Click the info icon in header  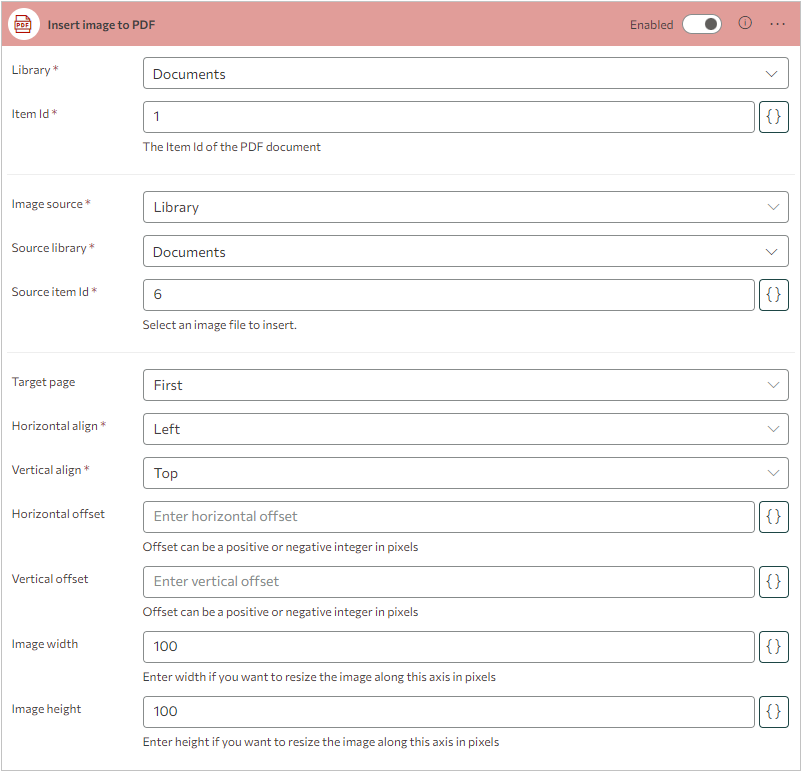(745, 24)
